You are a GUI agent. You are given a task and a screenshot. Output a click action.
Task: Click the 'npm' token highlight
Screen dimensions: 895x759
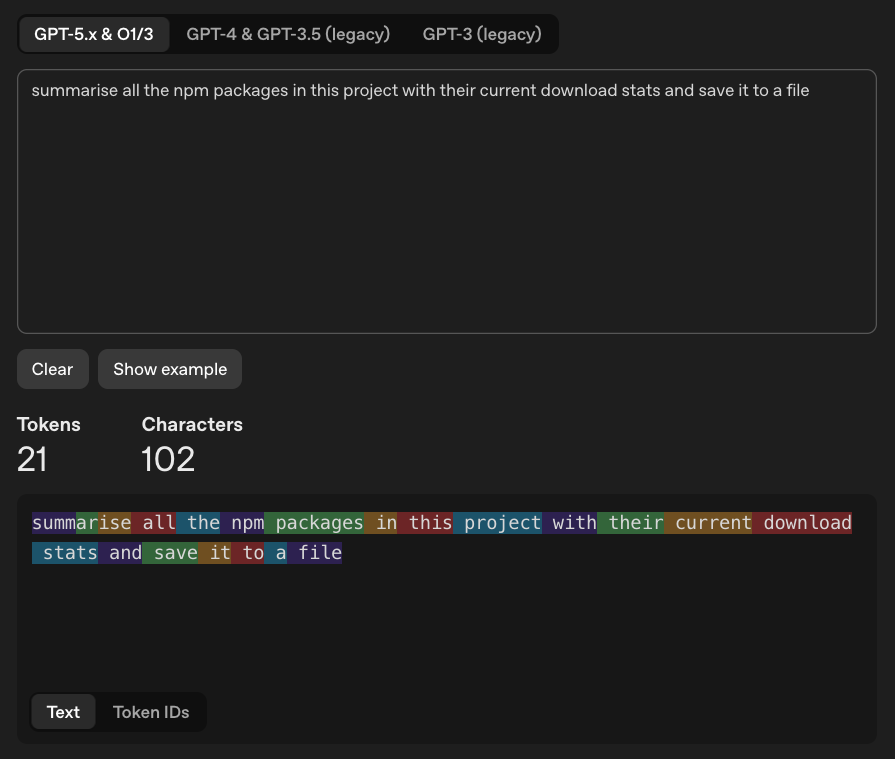[x=242, y=523]
